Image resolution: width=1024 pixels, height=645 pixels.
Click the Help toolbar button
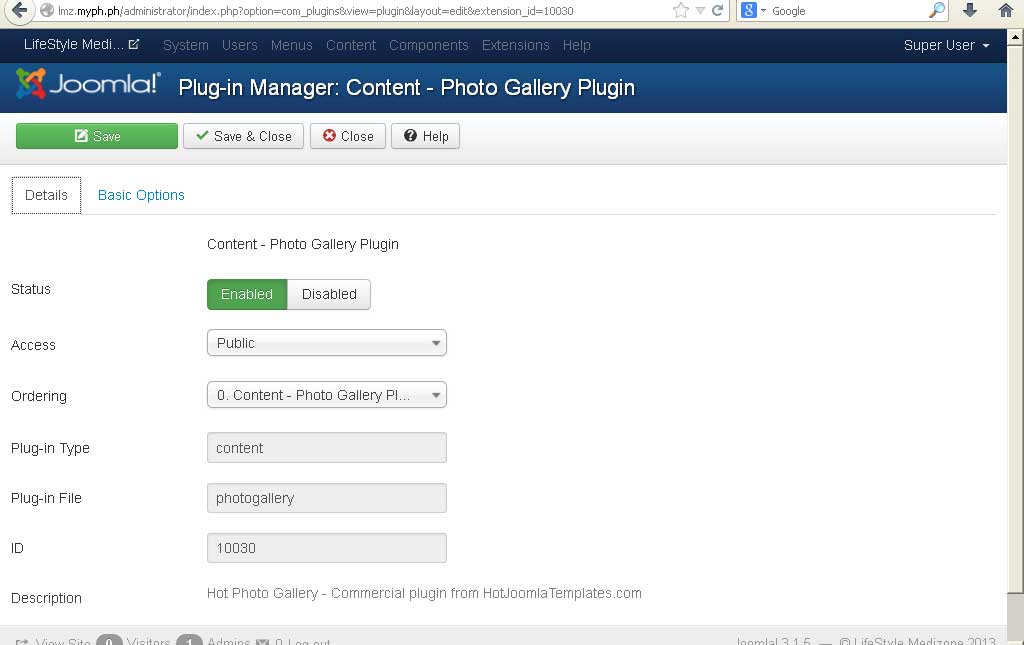click(x=425, y=136)
